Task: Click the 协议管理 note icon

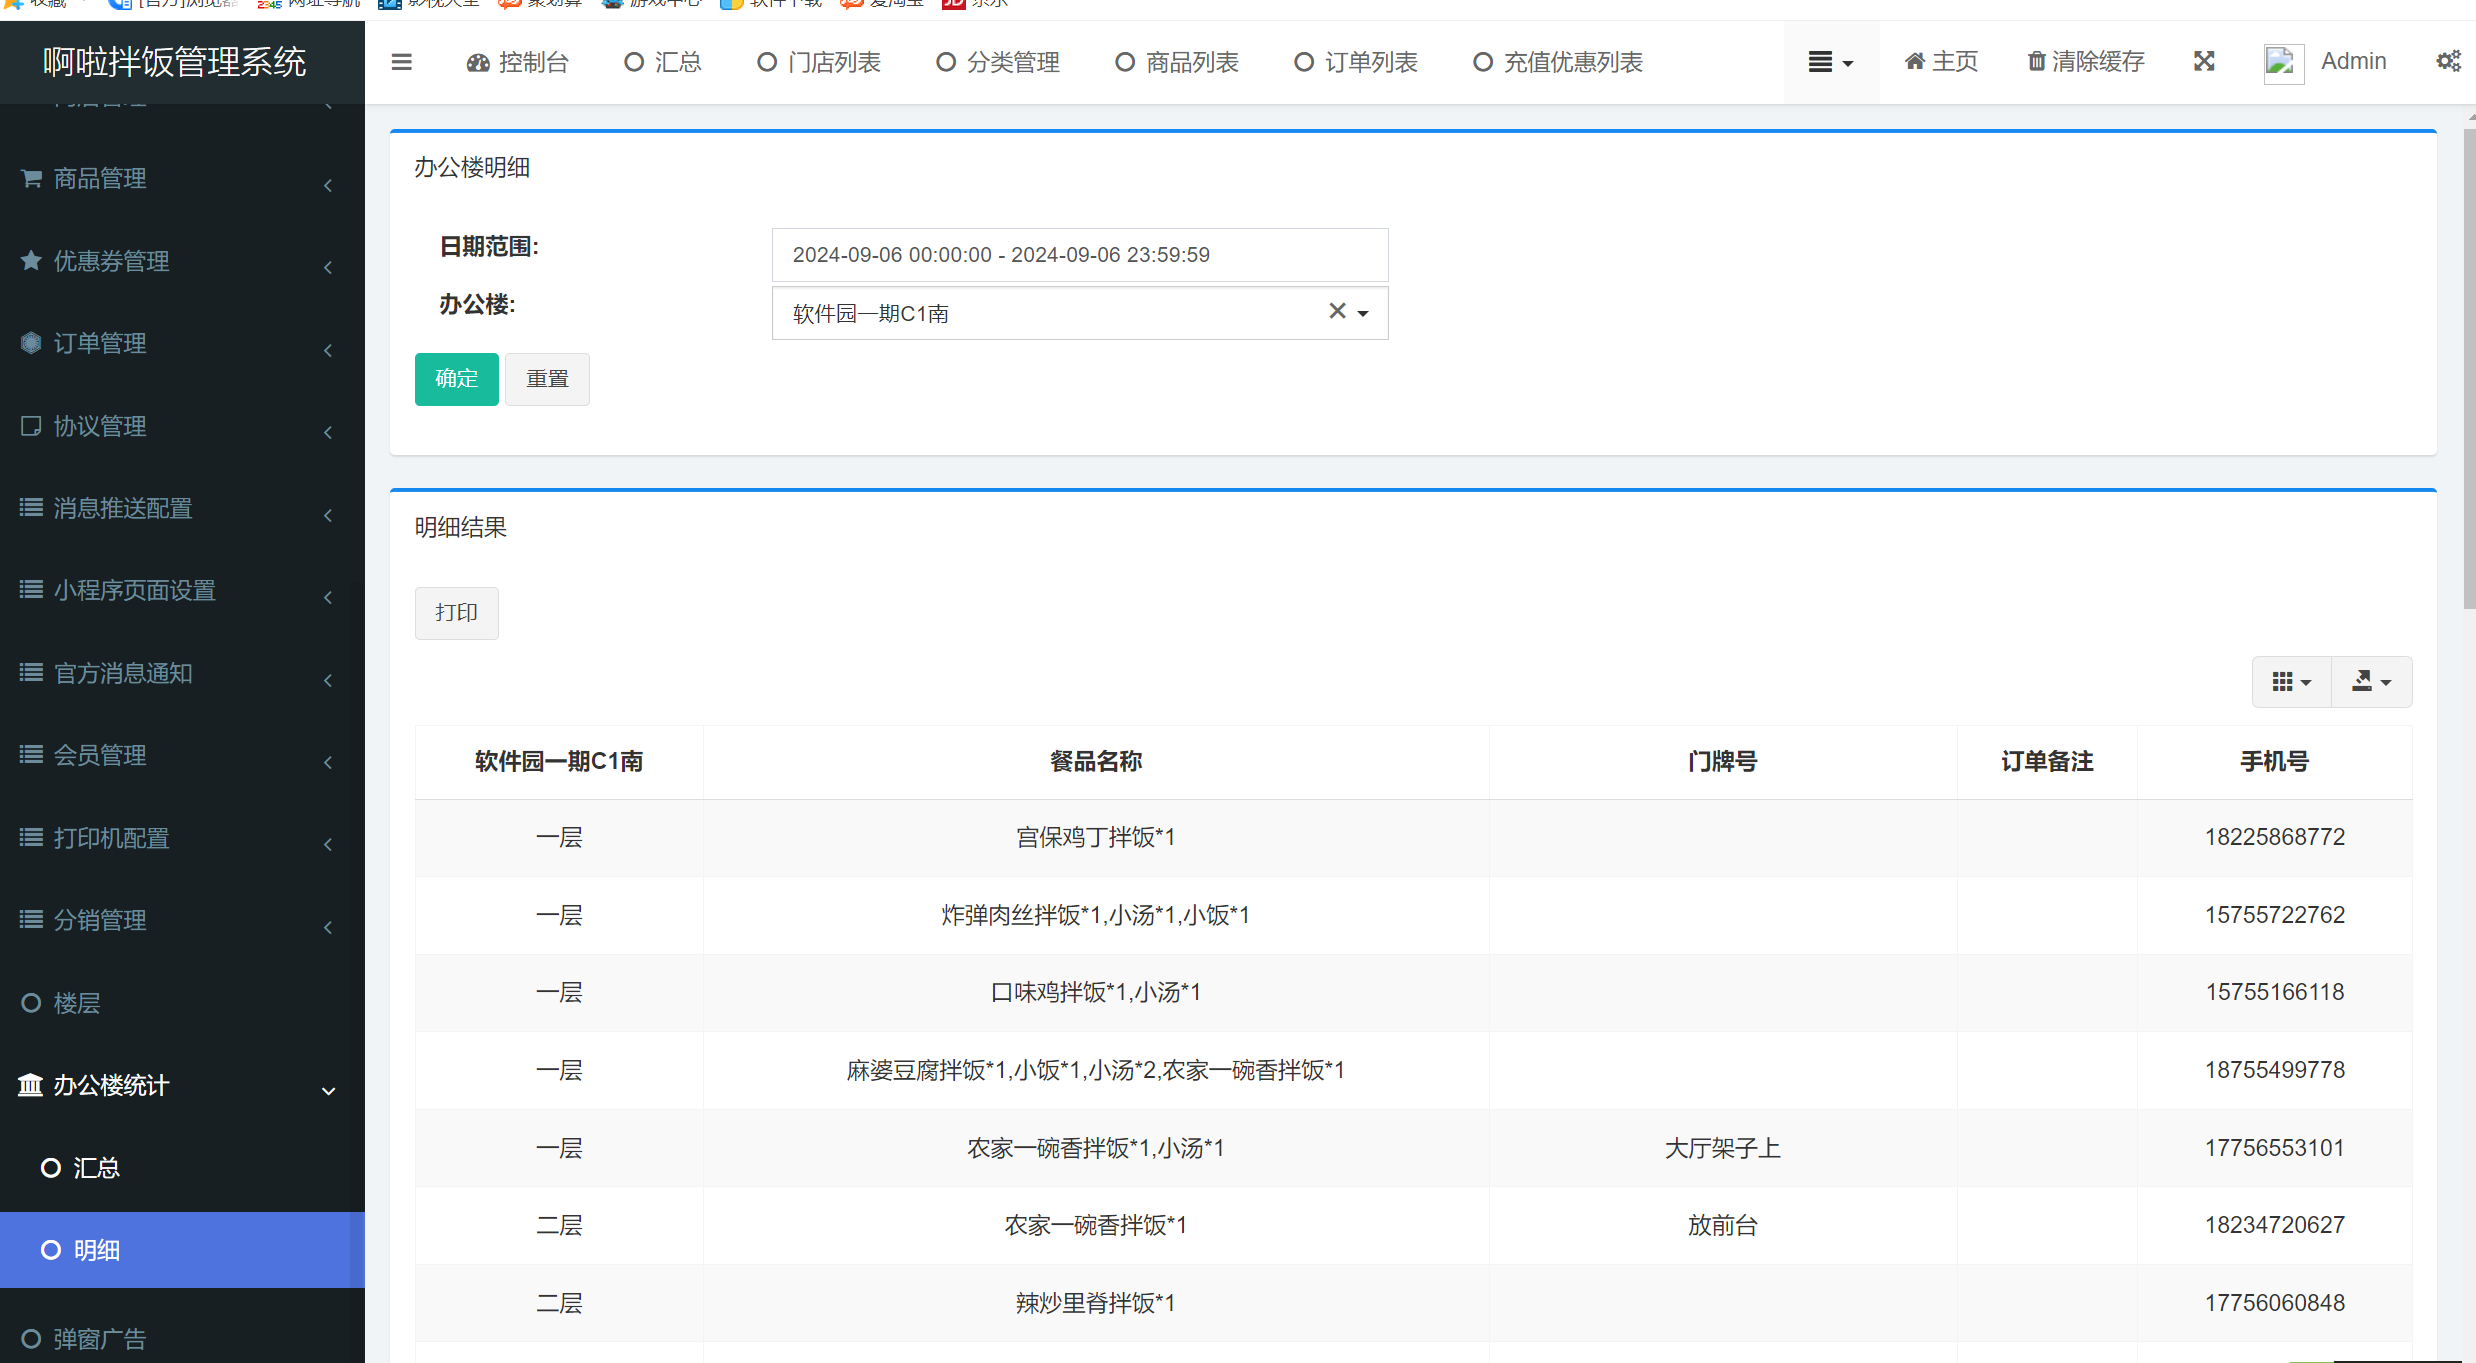Action: click(31, 426)
